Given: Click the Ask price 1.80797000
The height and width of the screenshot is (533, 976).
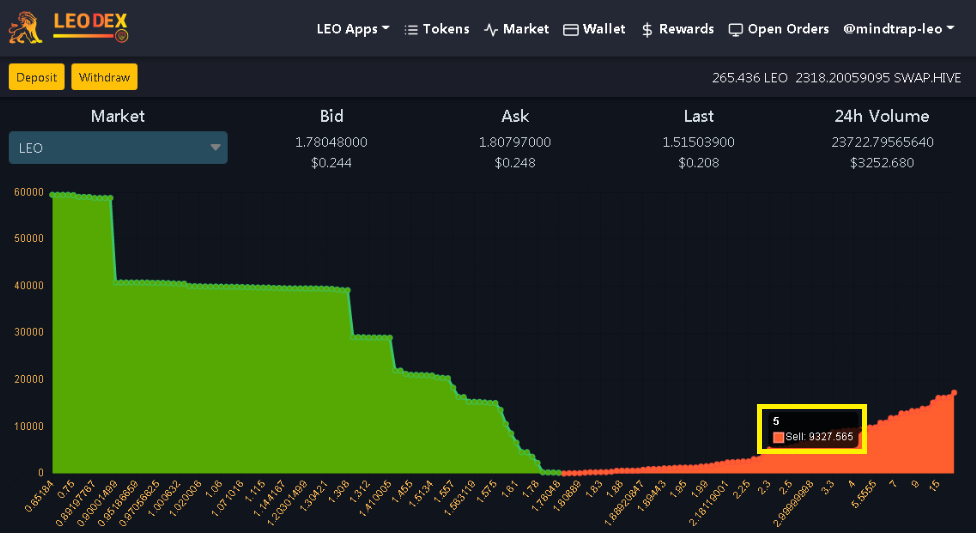Looking at the screenshot, I should click(x=515, y=142).
